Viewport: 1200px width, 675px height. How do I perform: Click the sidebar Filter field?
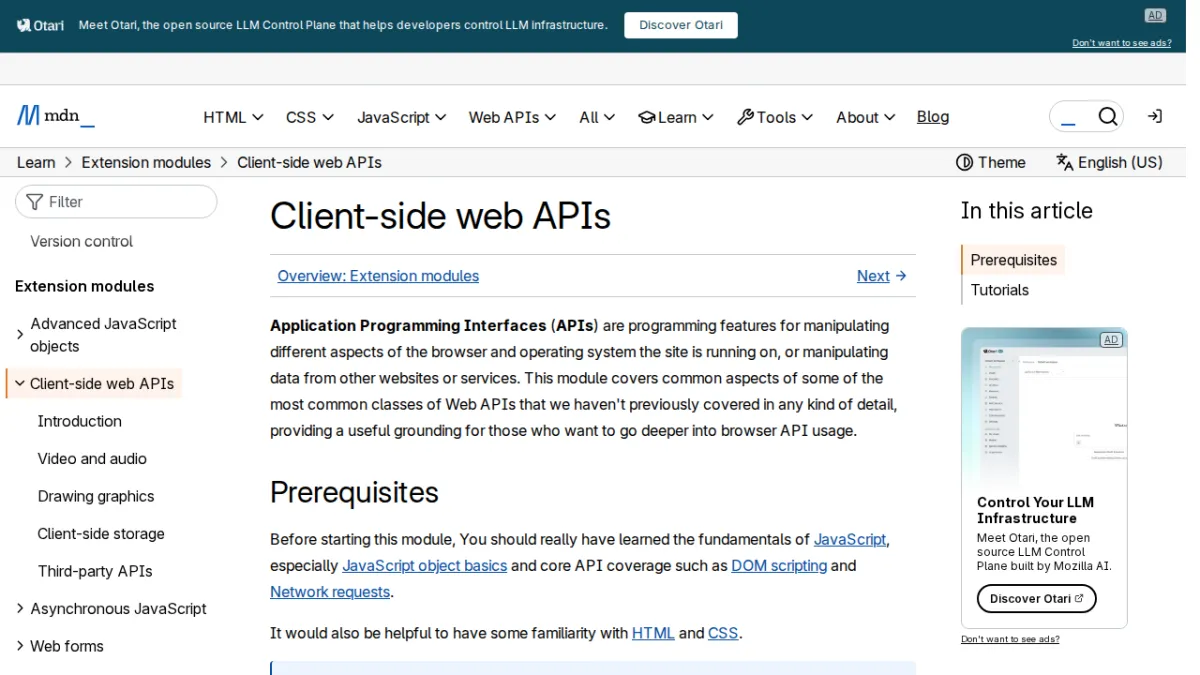(x=116, y=201)
